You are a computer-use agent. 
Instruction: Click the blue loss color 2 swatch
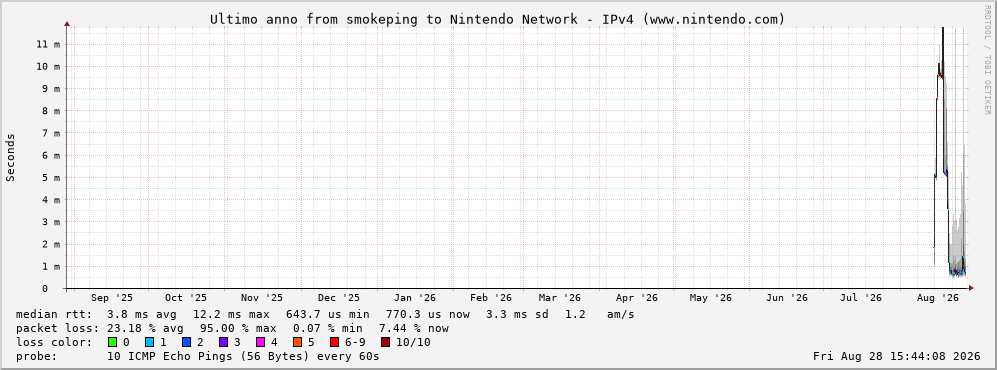pyautogui.click(x=186, y=342)
